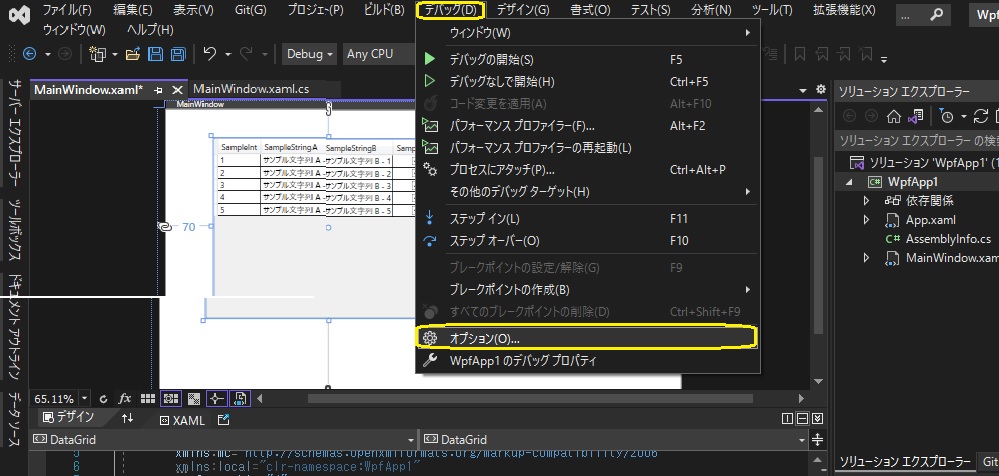This screenshot has height=476, width=999.
Task: Click the Save All icon
Action: (177, 54)
